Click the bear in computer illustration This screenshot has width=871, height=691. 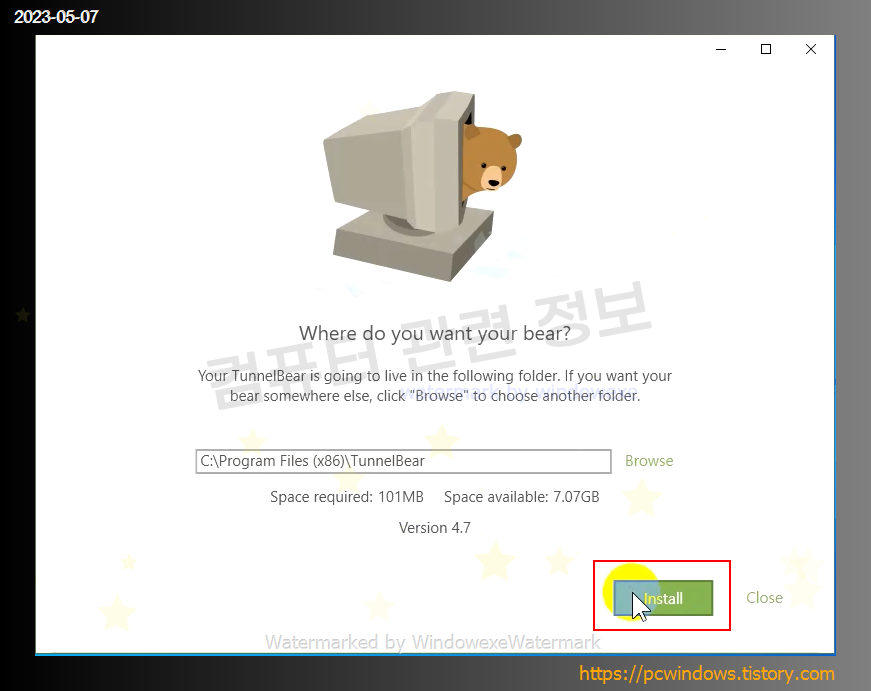coord(422,187)
